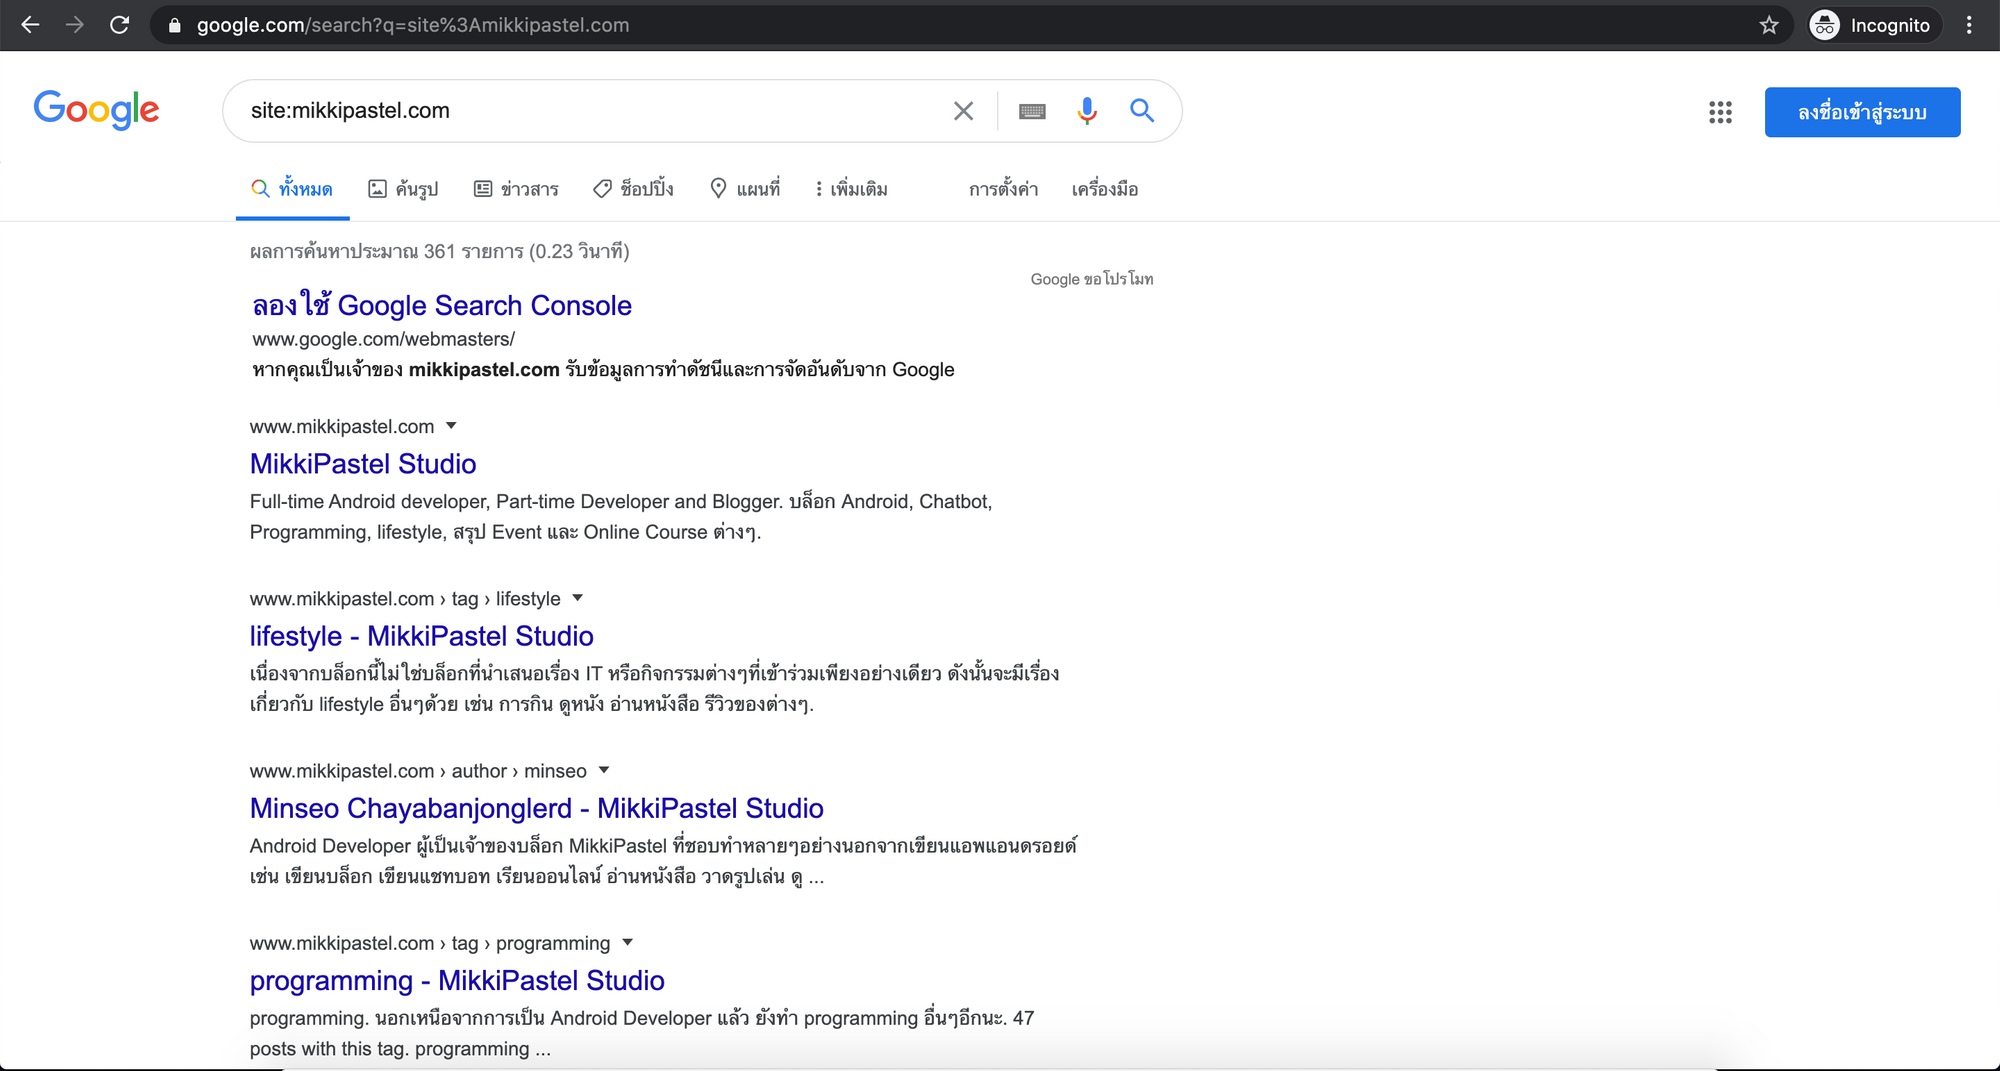
Task: Go back to previous page
Action: (x=31, y=25)
